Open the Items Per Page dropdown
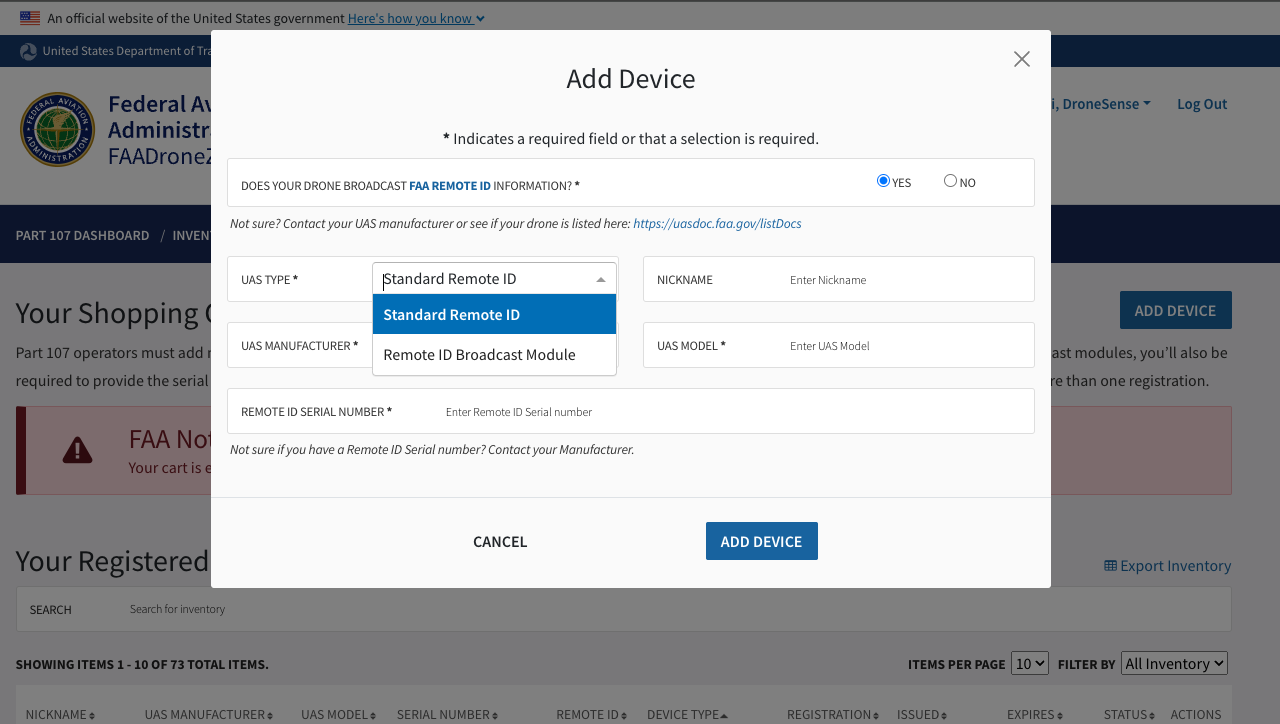Viewport: 1280px width, 724px height. coord(1030,663)
